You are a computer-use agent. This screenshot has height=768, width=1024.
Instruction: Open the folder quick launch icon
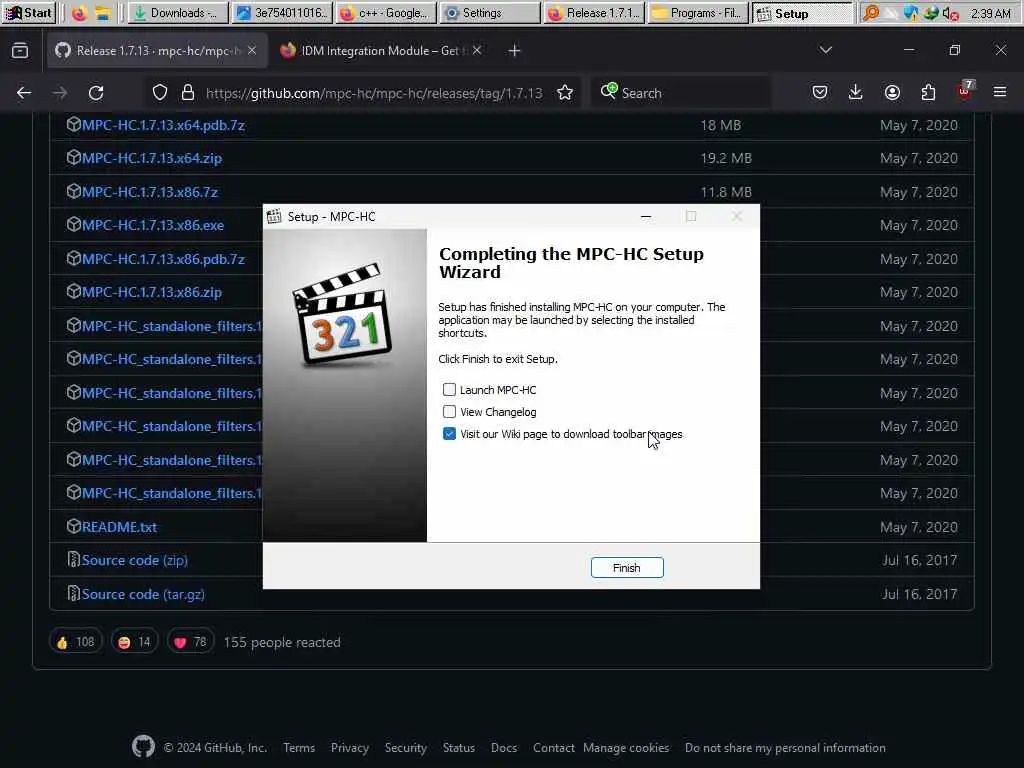[x=103, y=13]
